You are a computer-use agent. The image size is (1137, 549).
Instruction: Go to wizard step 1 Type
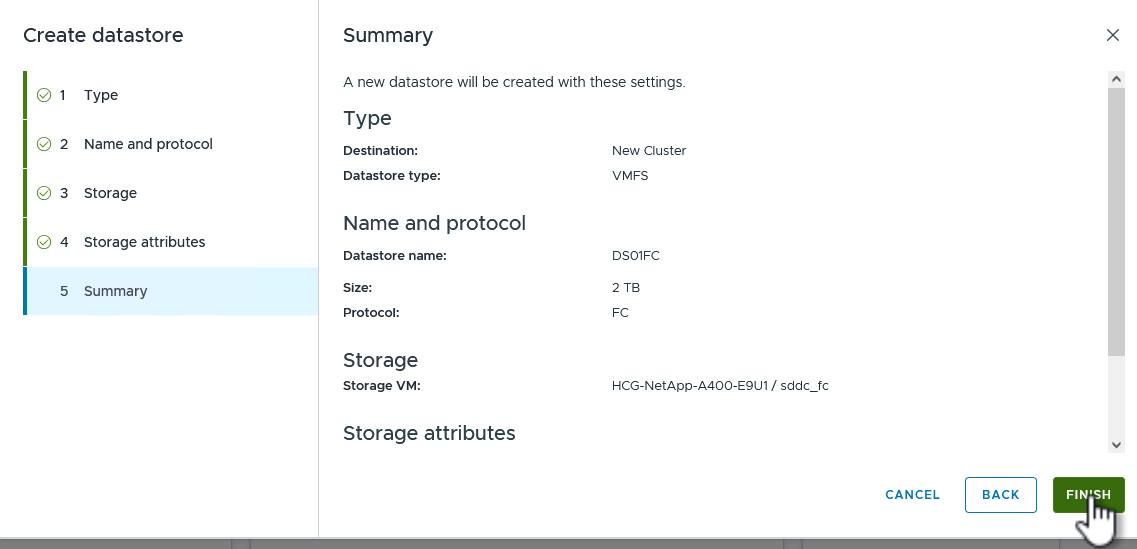click(x=101, y=95)
